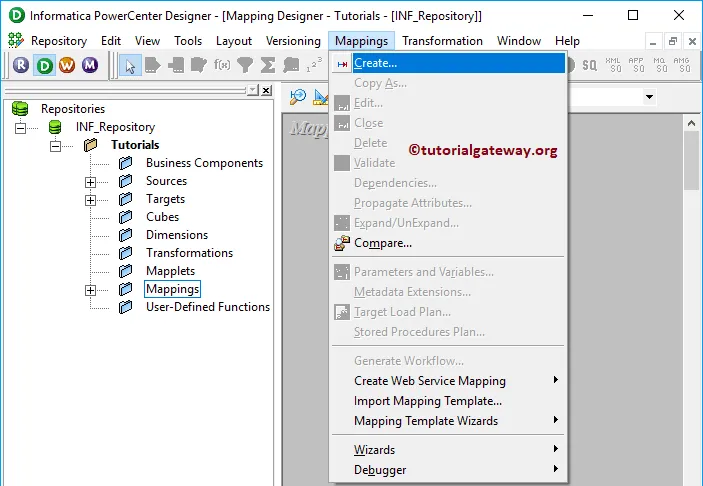
Task: Open the Wizards submenu
Action: [x=448, y=449]
